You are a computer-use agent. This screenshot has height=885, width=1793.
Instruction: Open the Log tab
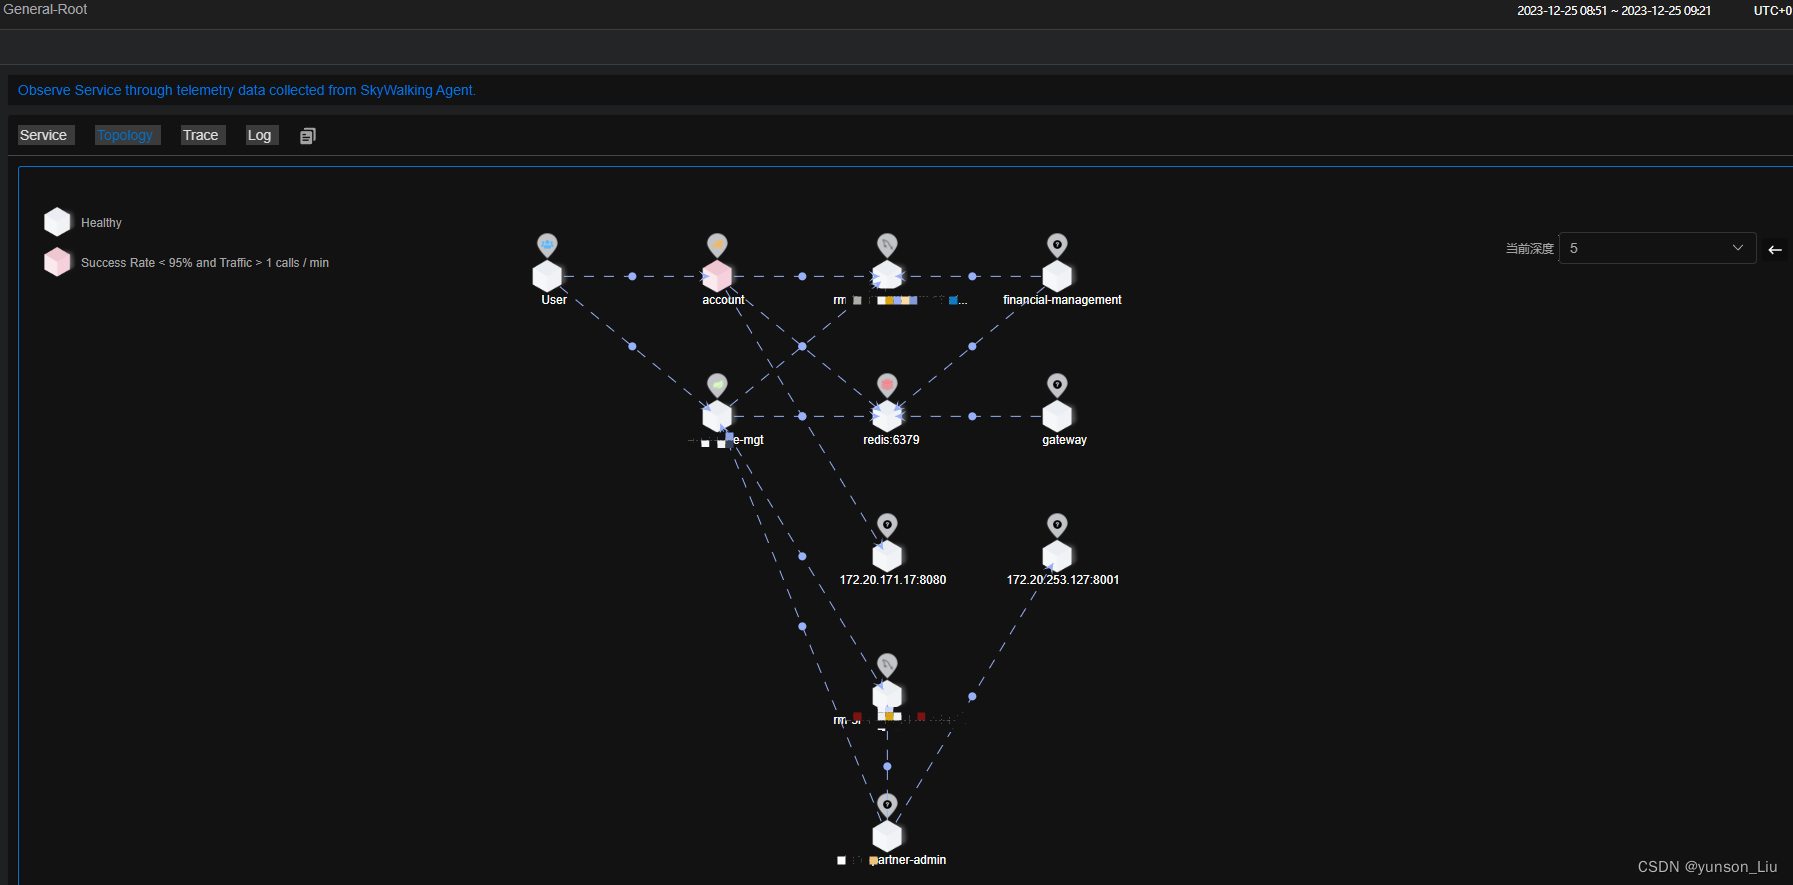[x=260, y=135]
